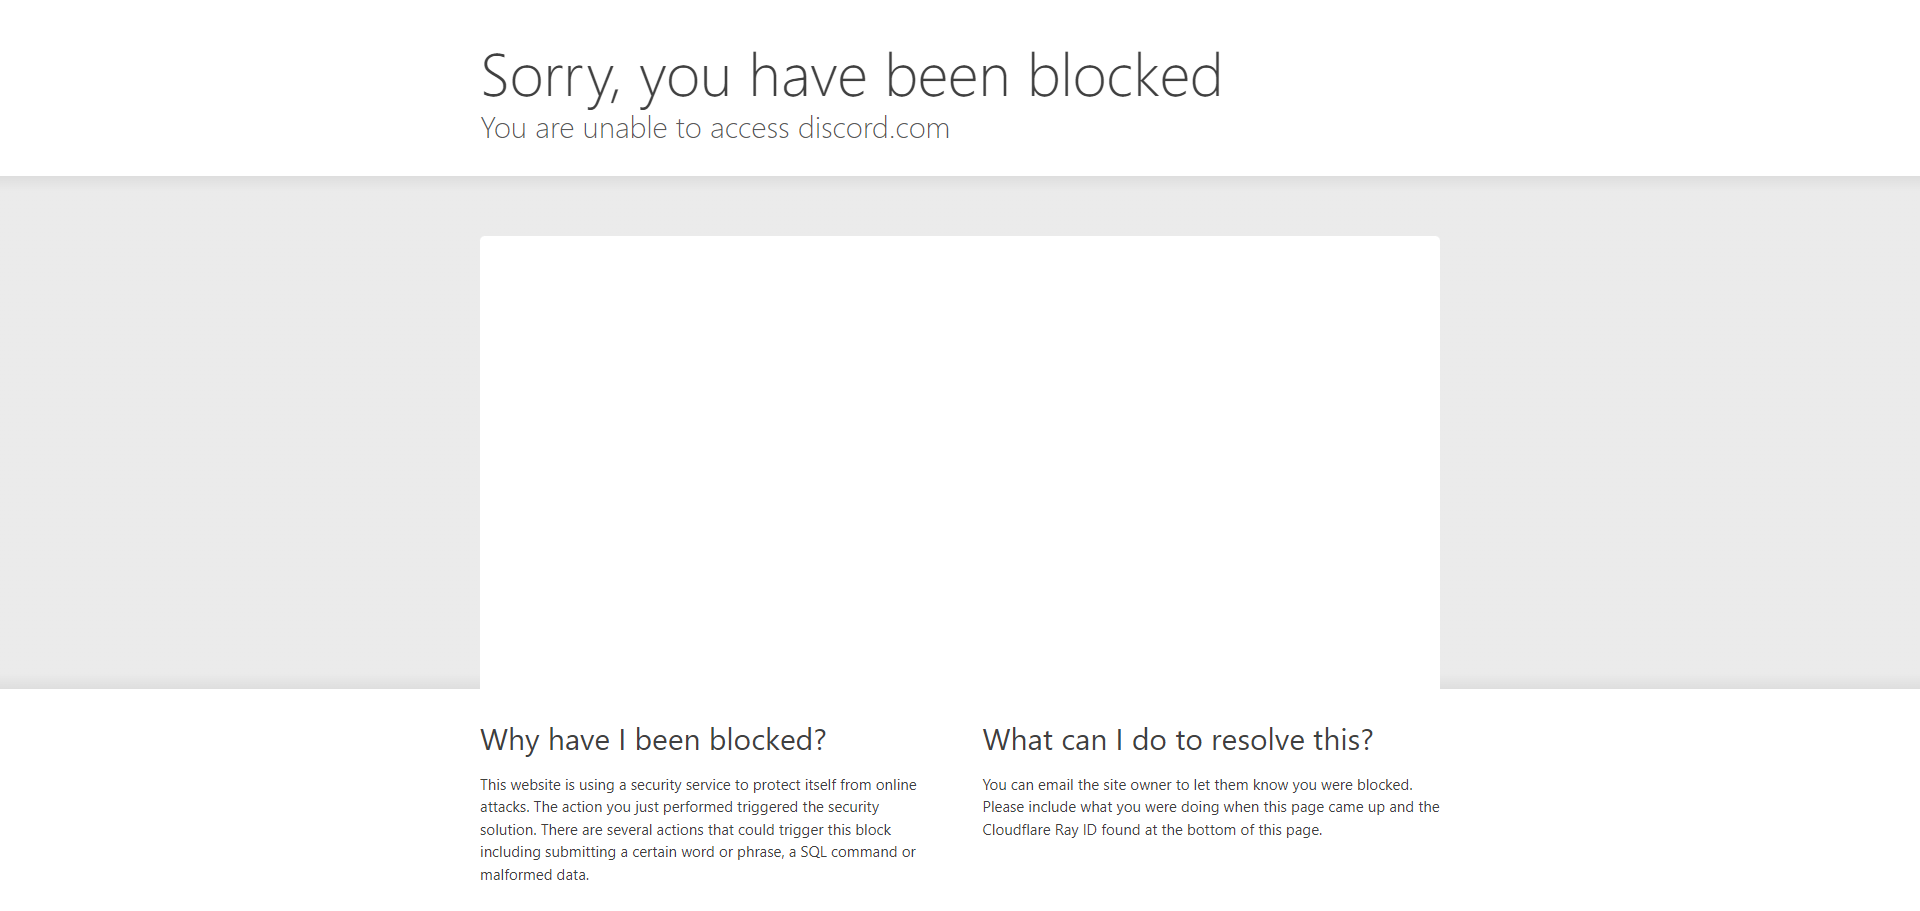This screenshot has width=1920, height=911.
Task: Click the "Sorry, you have been blocked" heading
Action: coord(850,76)
